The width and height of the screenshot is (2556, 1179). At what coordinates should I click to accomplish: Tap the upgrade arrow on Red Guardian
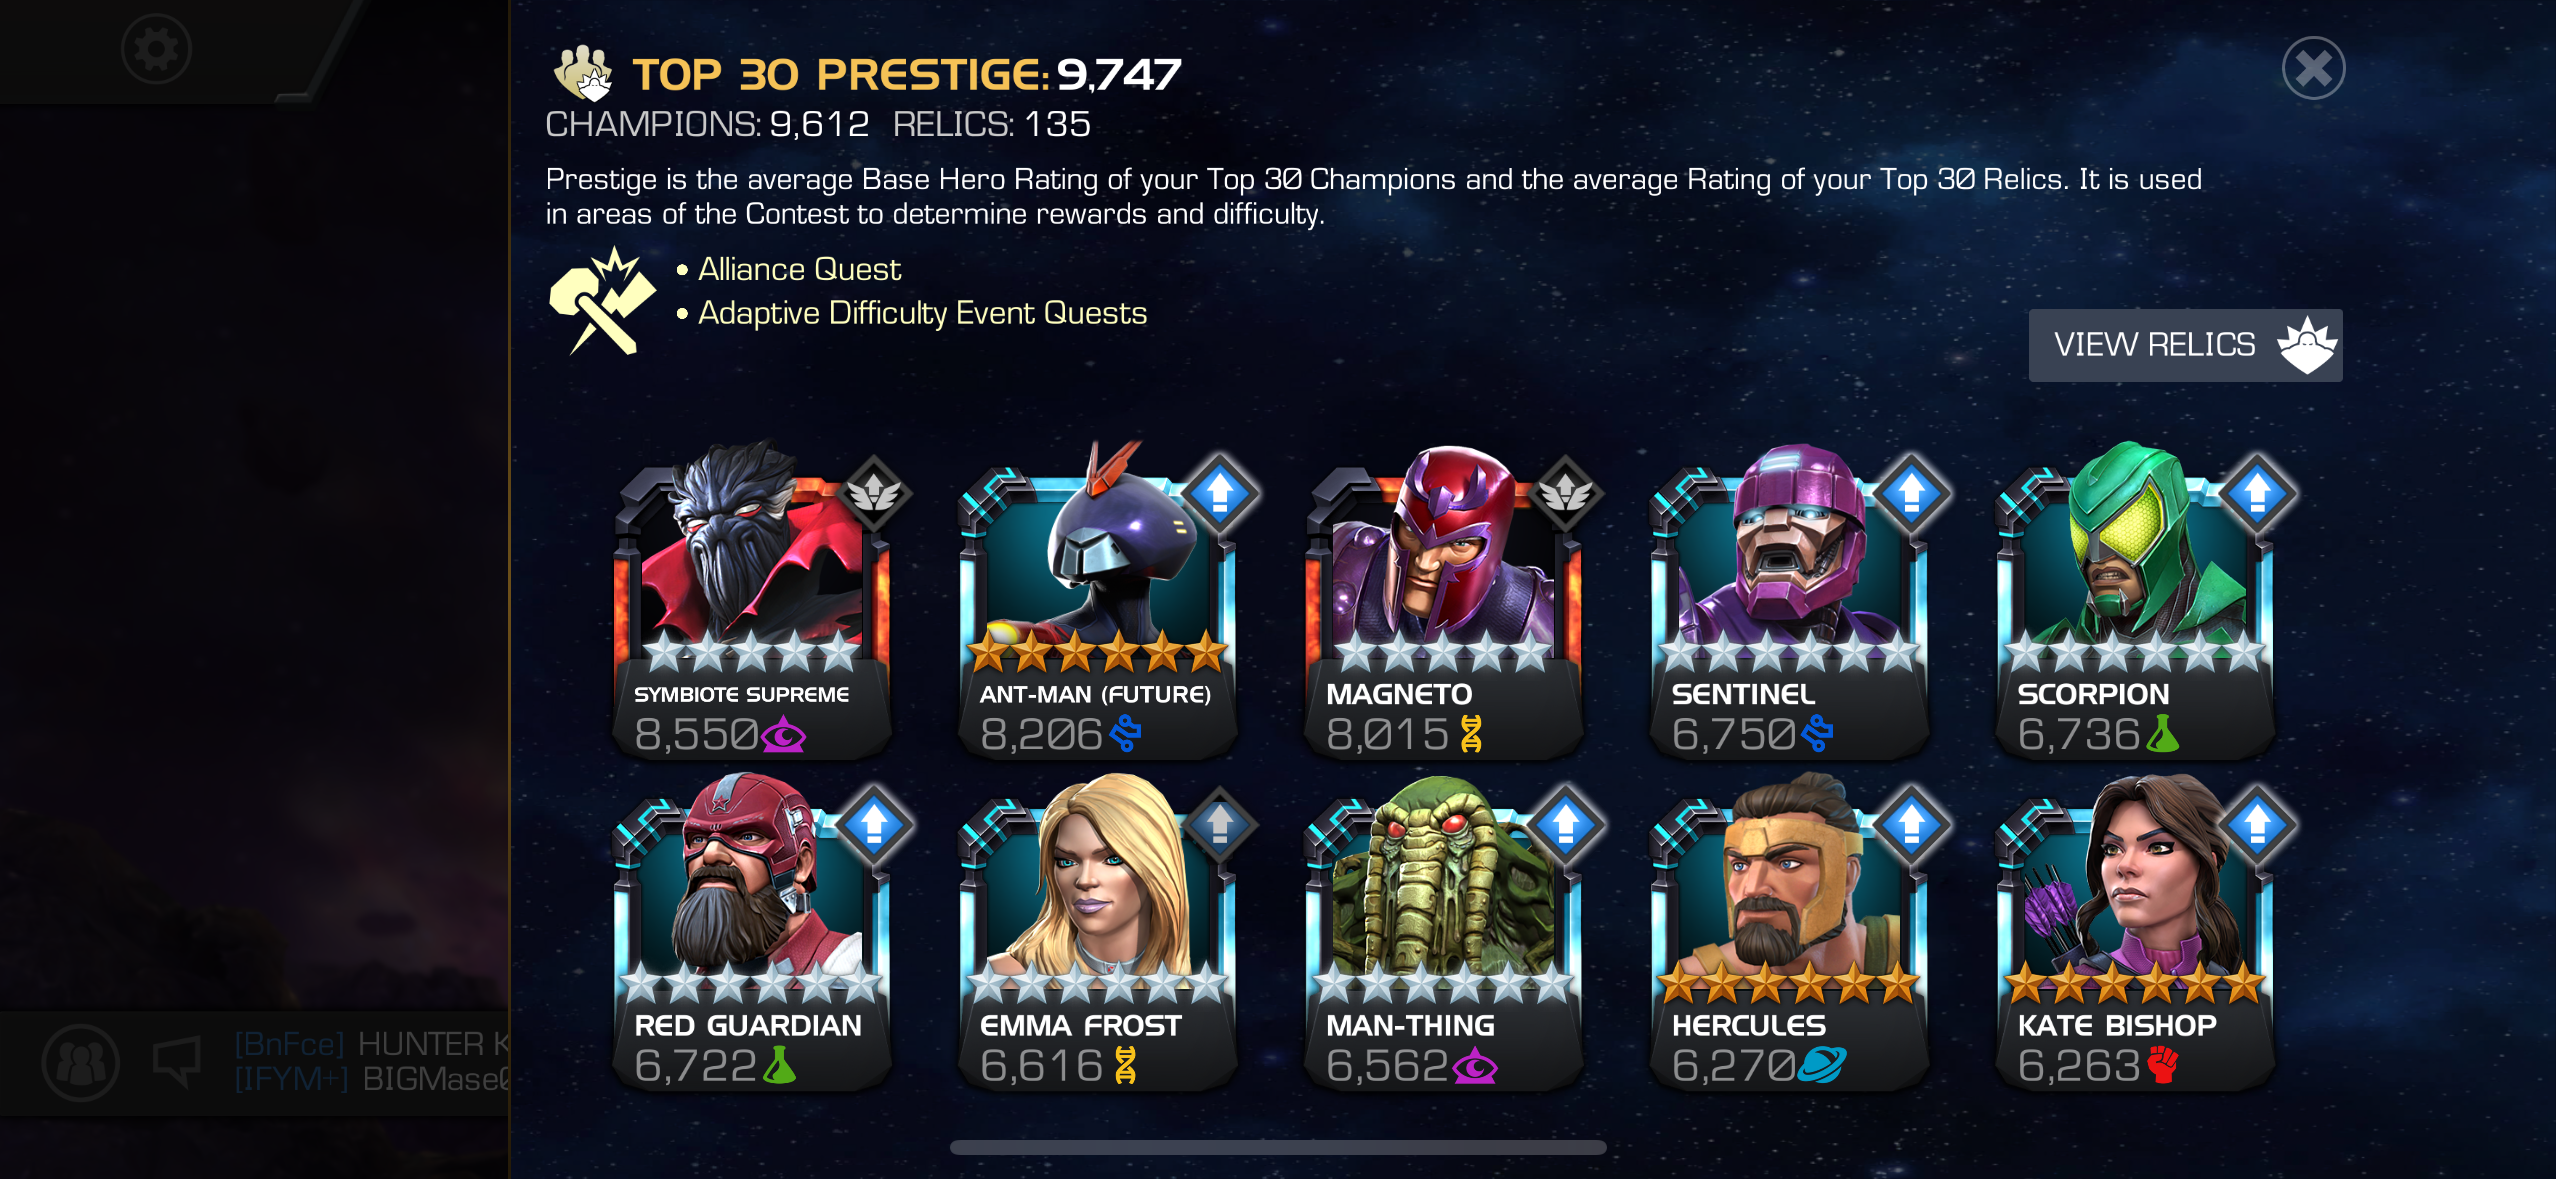(874, 824)
